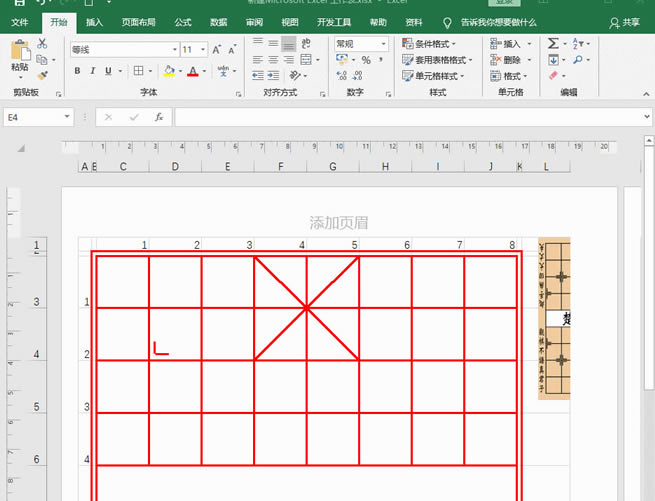
Task: Open the 公式 ribbon tab
Action: click(x=183, y=21)
